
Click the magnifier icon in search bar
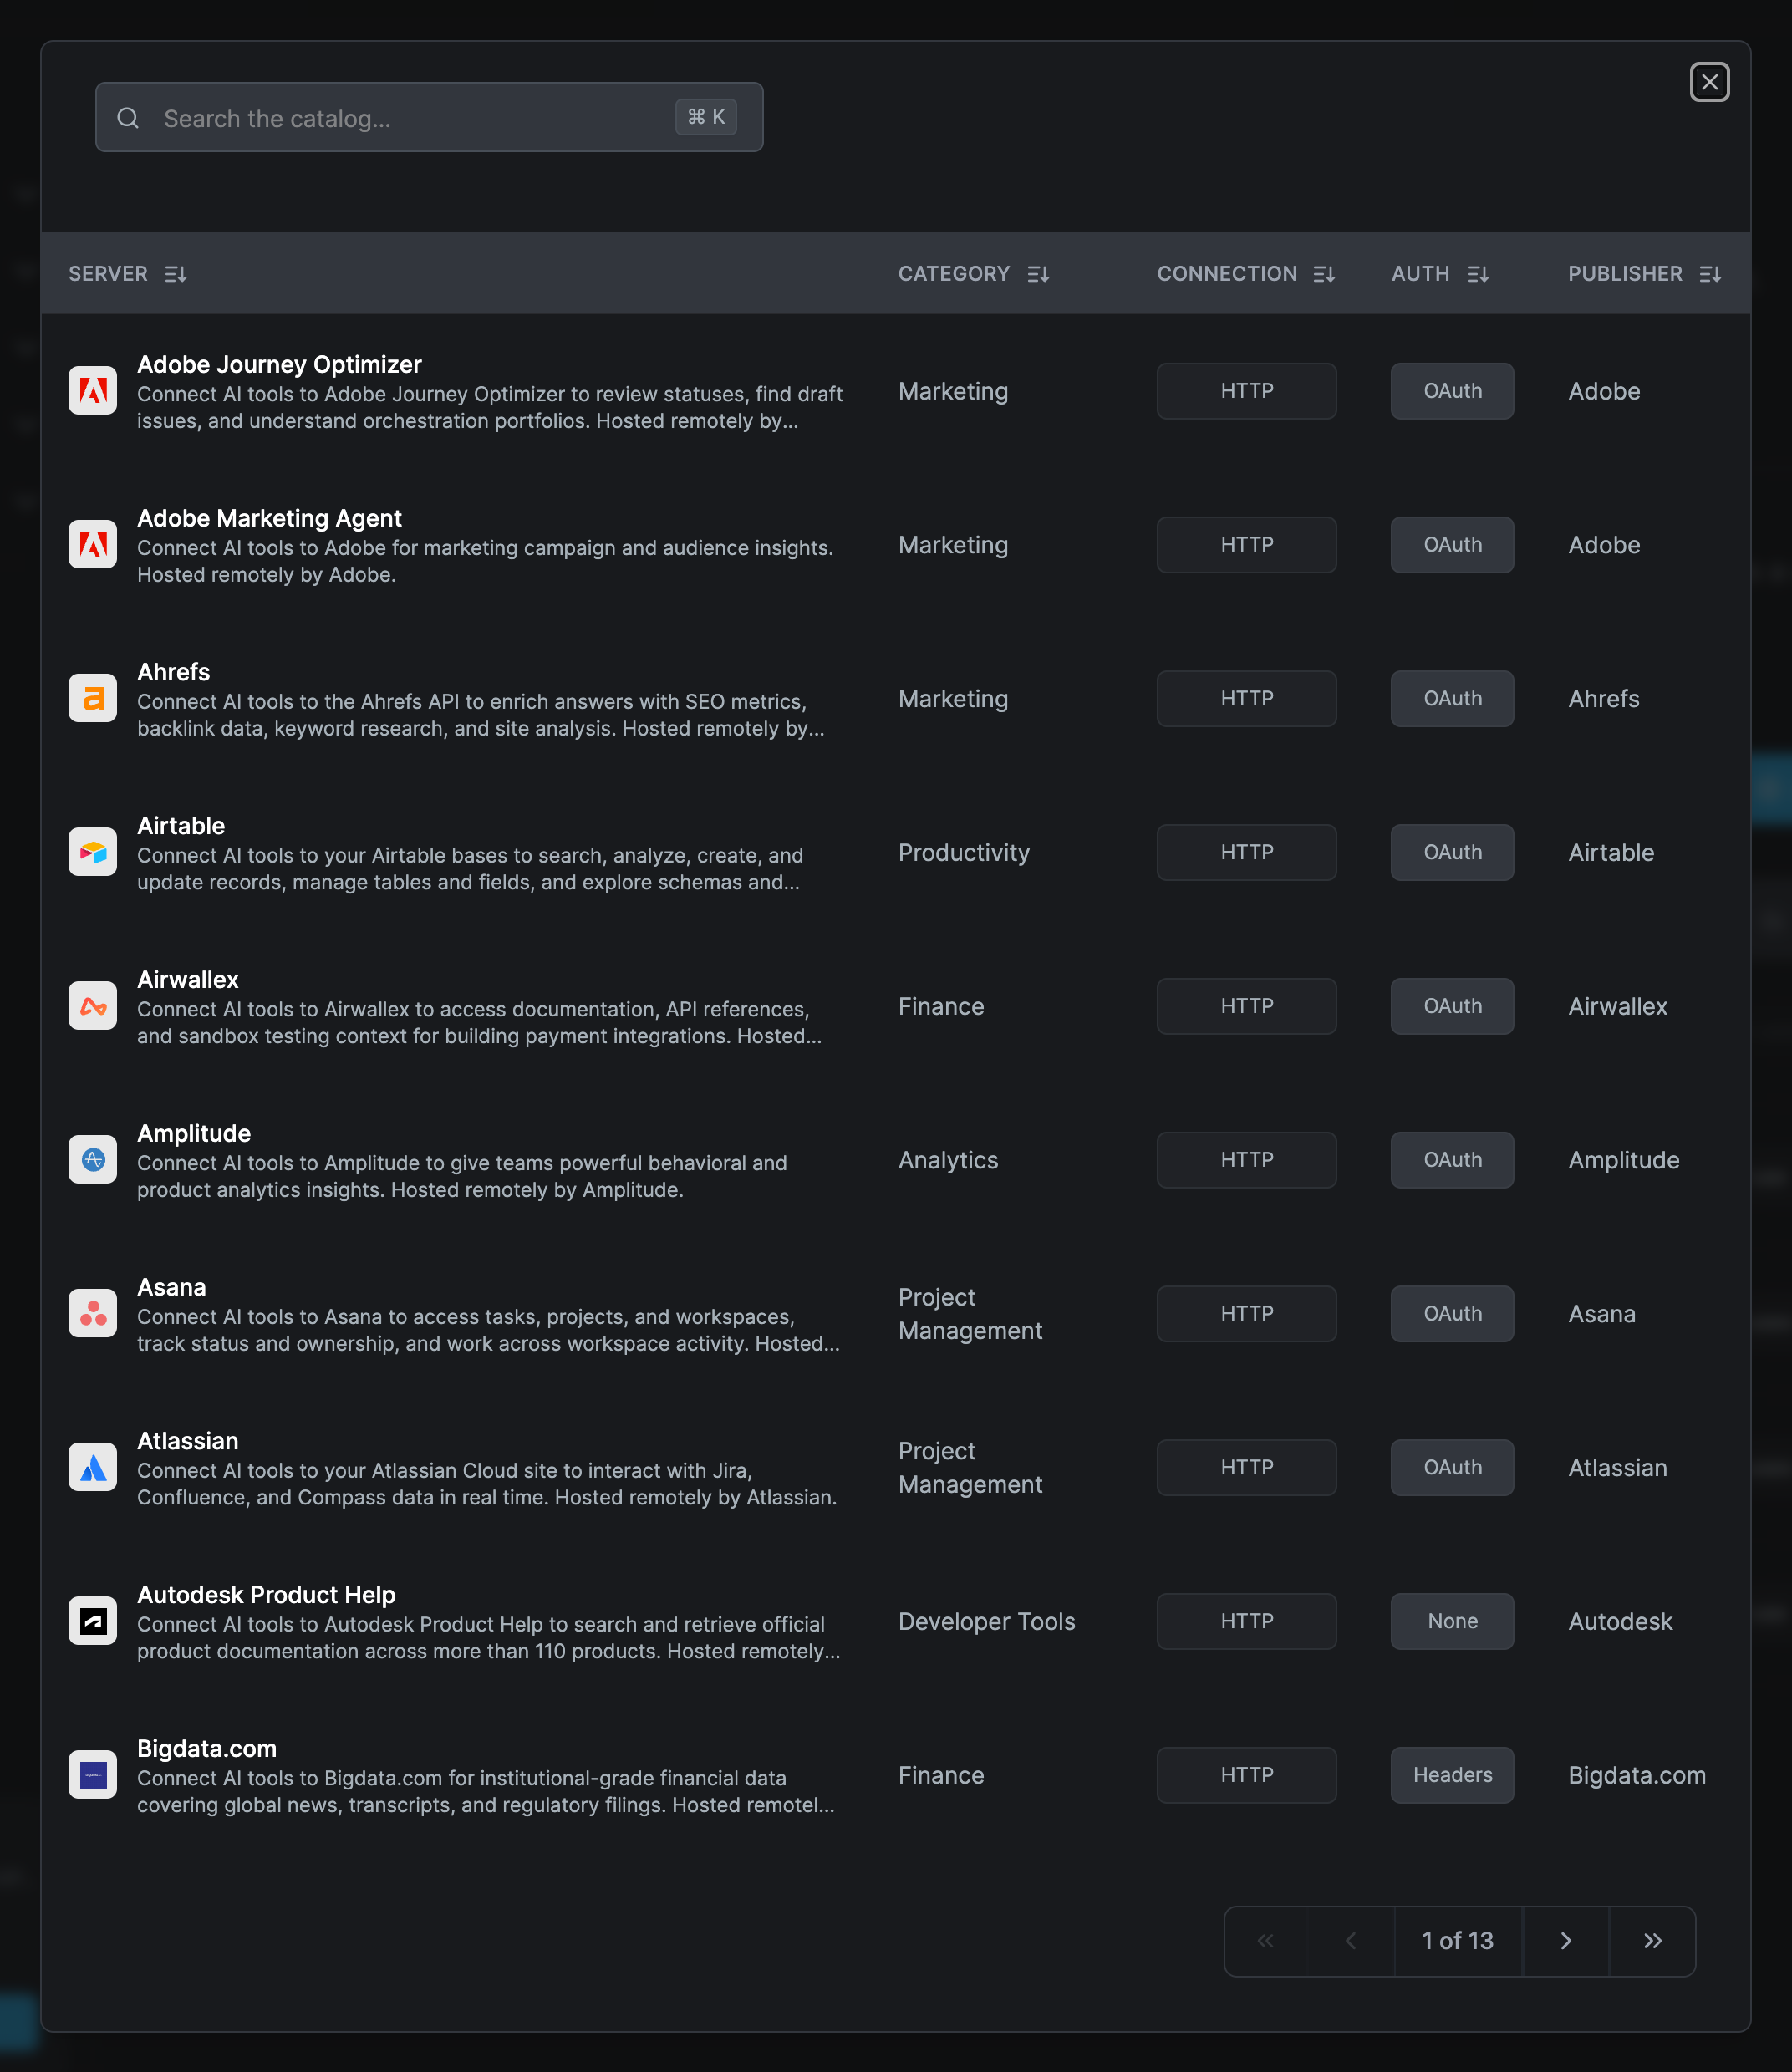128,118
